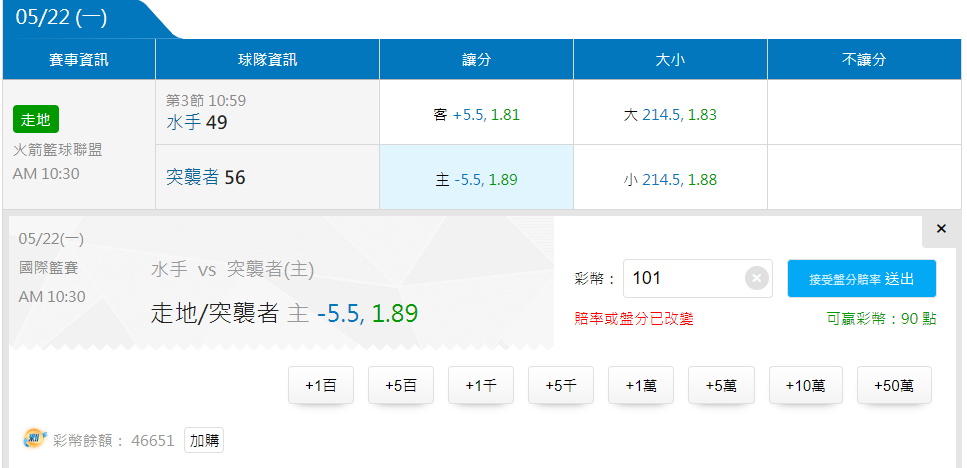Screen dimensions: 967x468
Task: Click the league name 火箭籃球聯盟
Action: click(x=57, y=150)
